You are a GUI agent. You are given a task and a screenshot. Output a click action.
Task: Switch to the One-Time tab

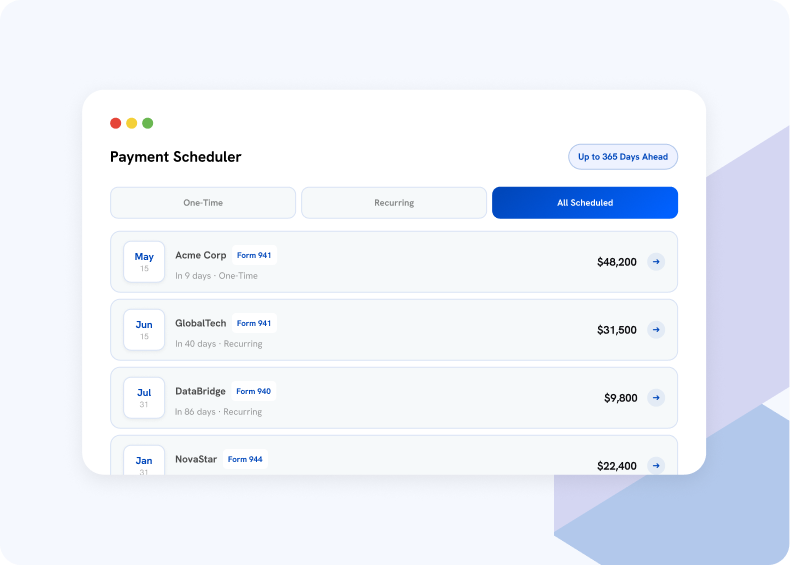pos(203,203)
